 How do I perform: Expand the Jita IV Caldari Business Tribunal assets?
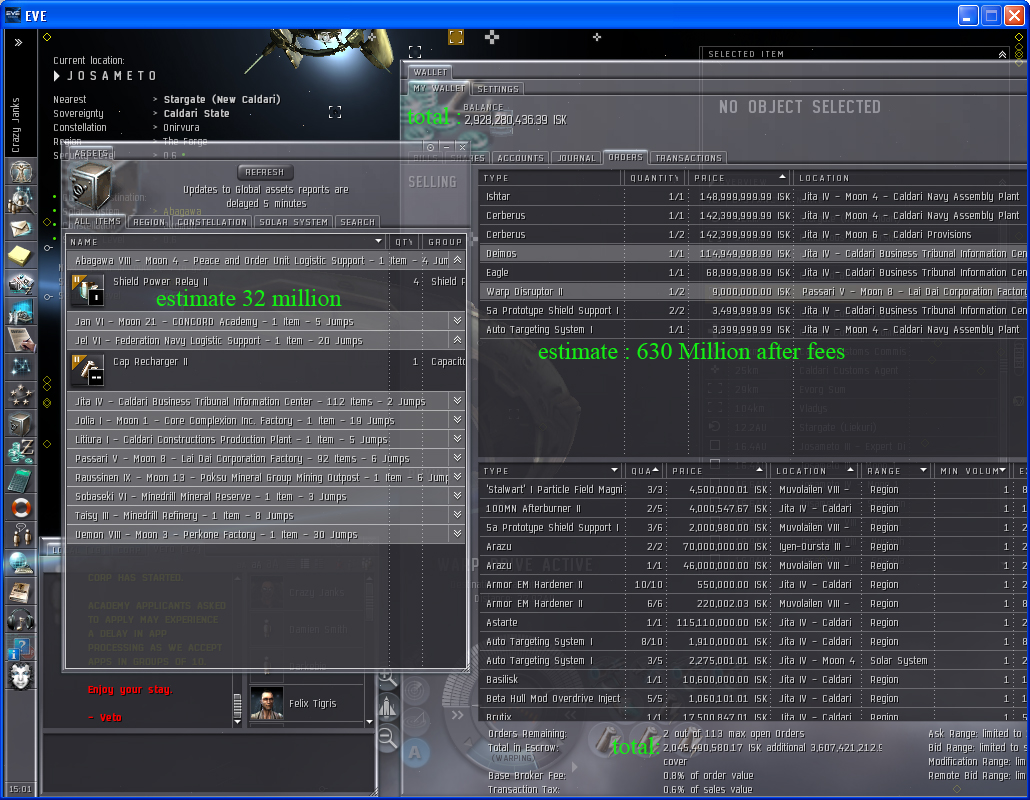457,401
